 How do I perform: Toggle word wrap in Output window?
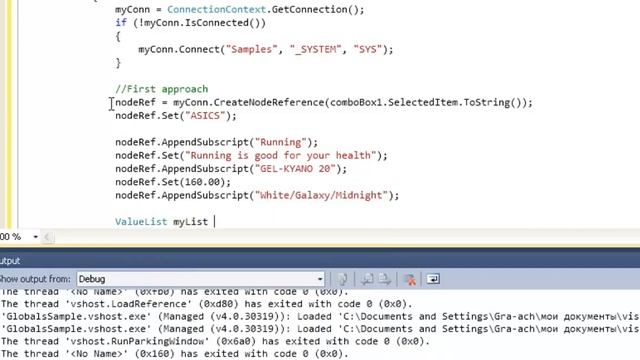tap(433, 279)
